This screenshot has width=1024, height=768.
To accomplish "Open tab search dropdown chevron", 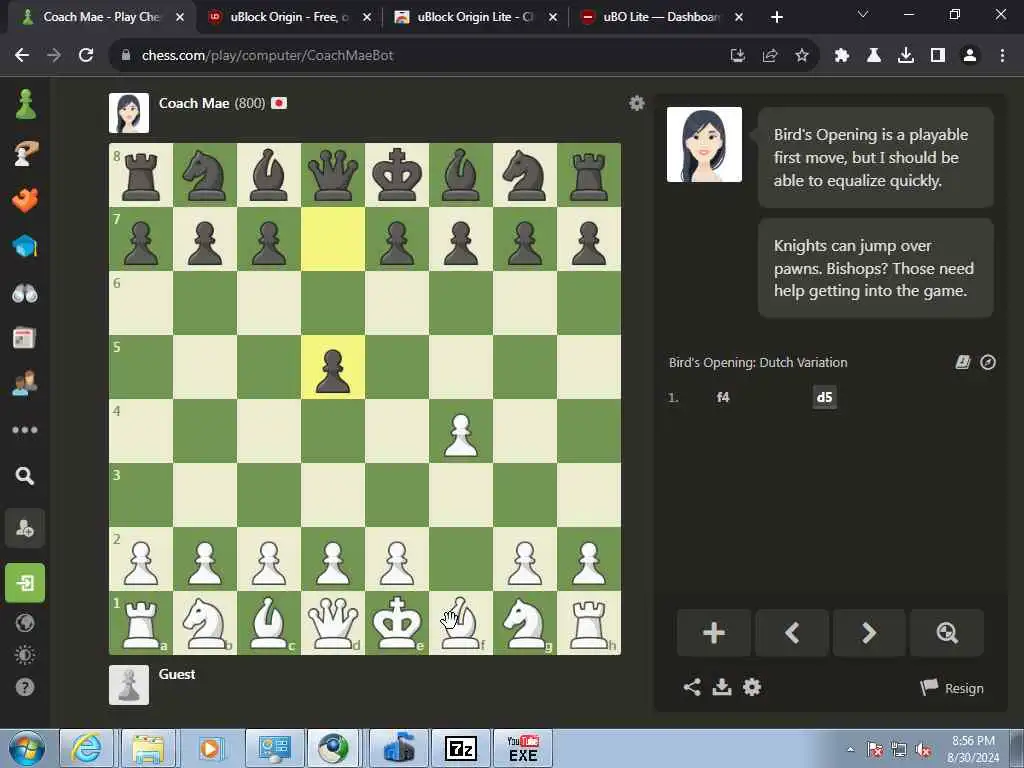I will (x=863, y=14).
